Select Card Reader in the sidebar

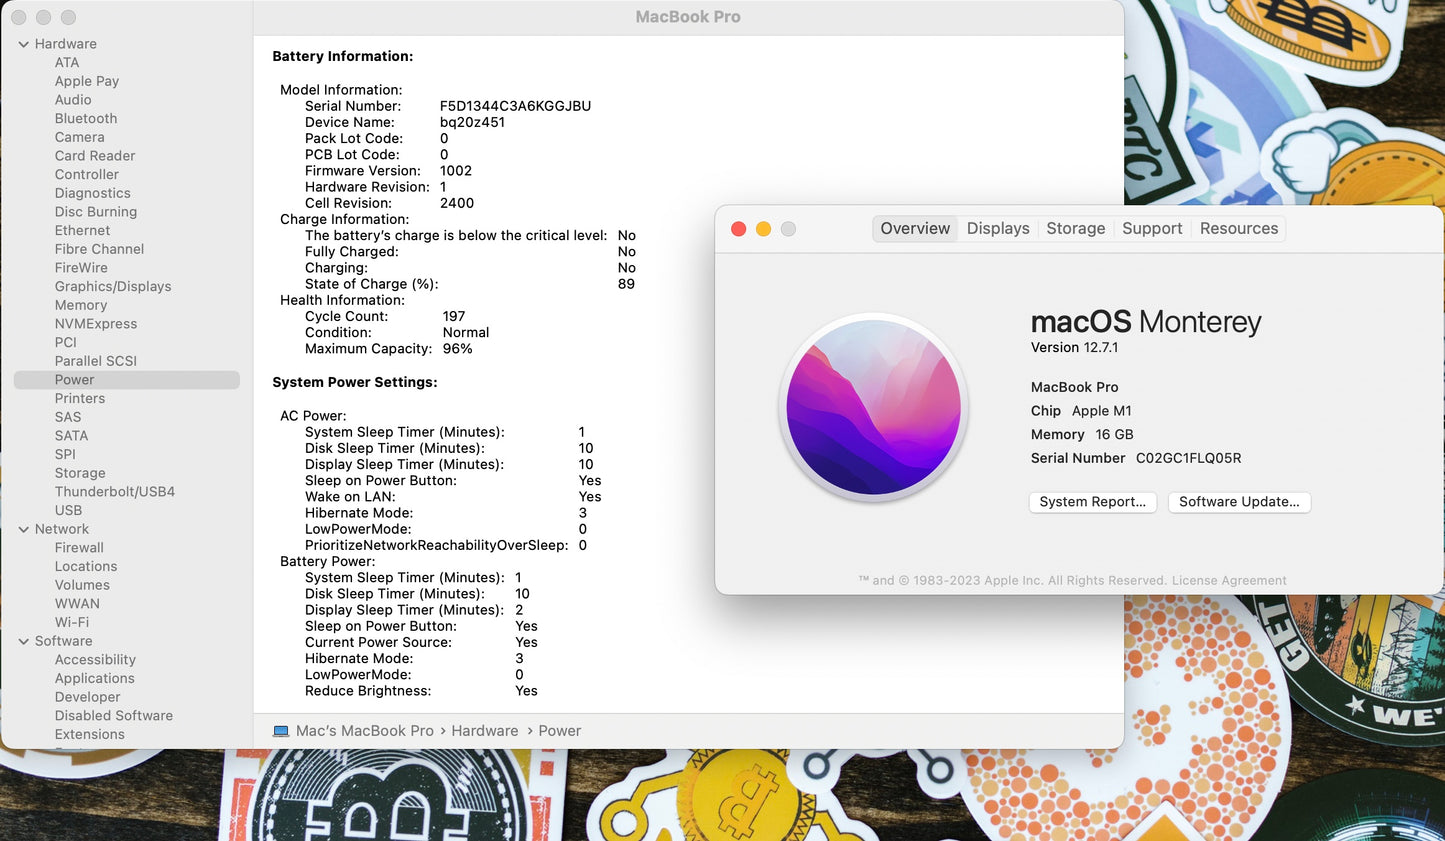pyautogui.click(x=95, y=156)
